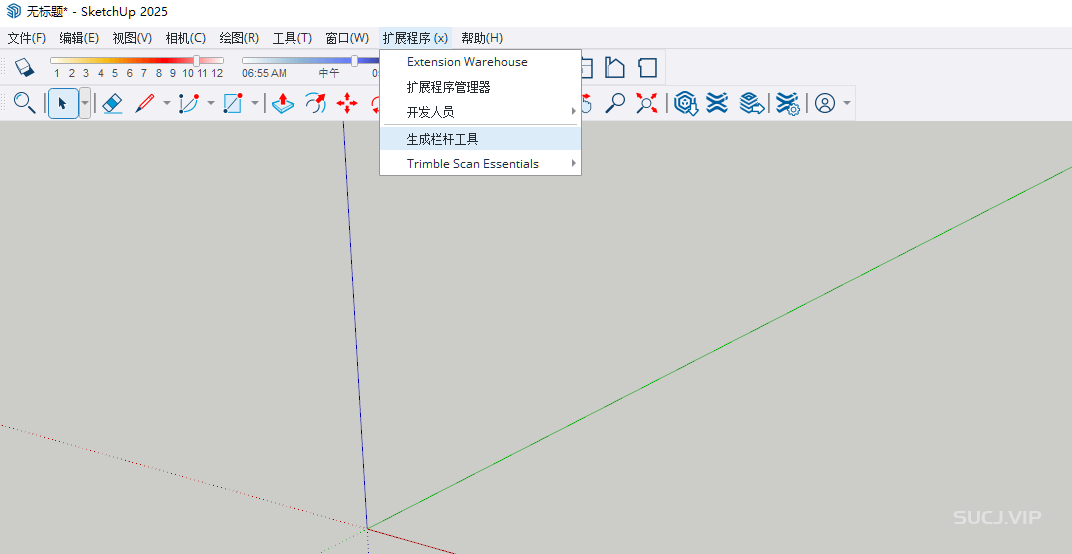Activate the Push/Pull tool

[283, 103]
